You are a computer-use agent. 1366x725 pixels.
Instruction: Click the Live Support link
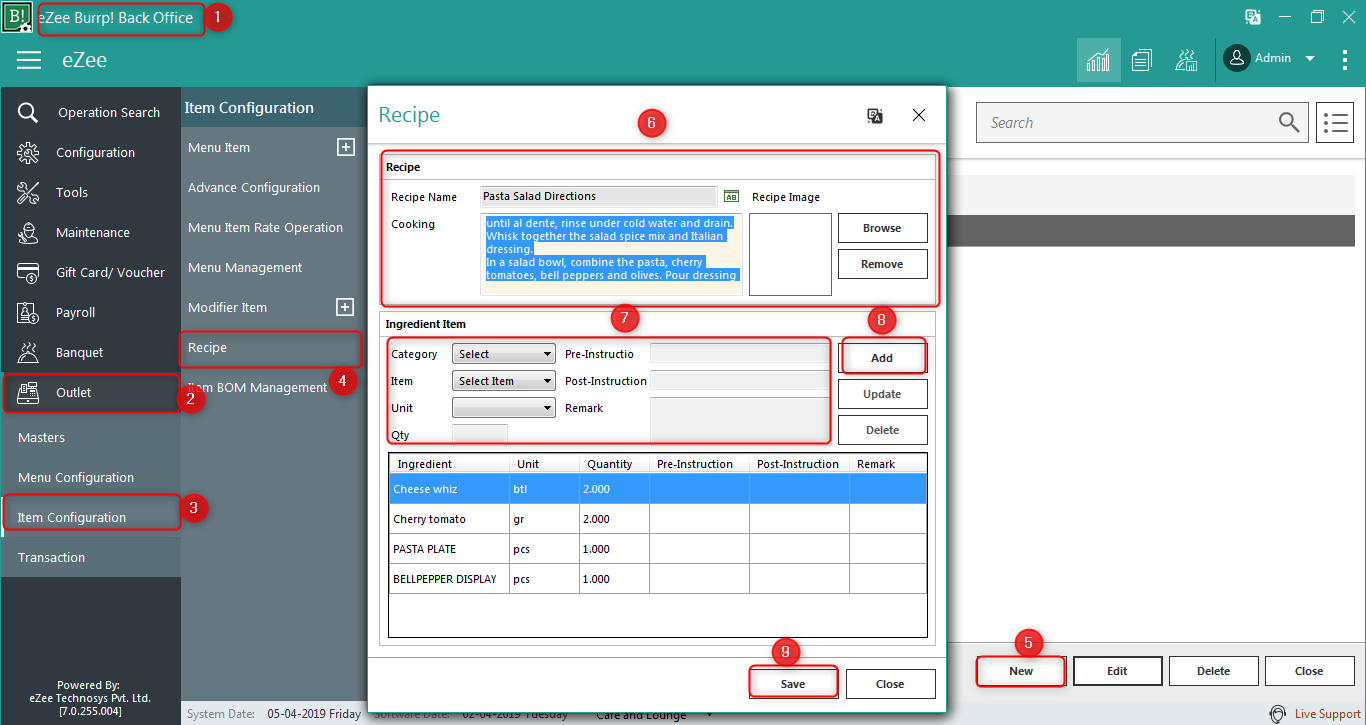(x=1328, y=714)
